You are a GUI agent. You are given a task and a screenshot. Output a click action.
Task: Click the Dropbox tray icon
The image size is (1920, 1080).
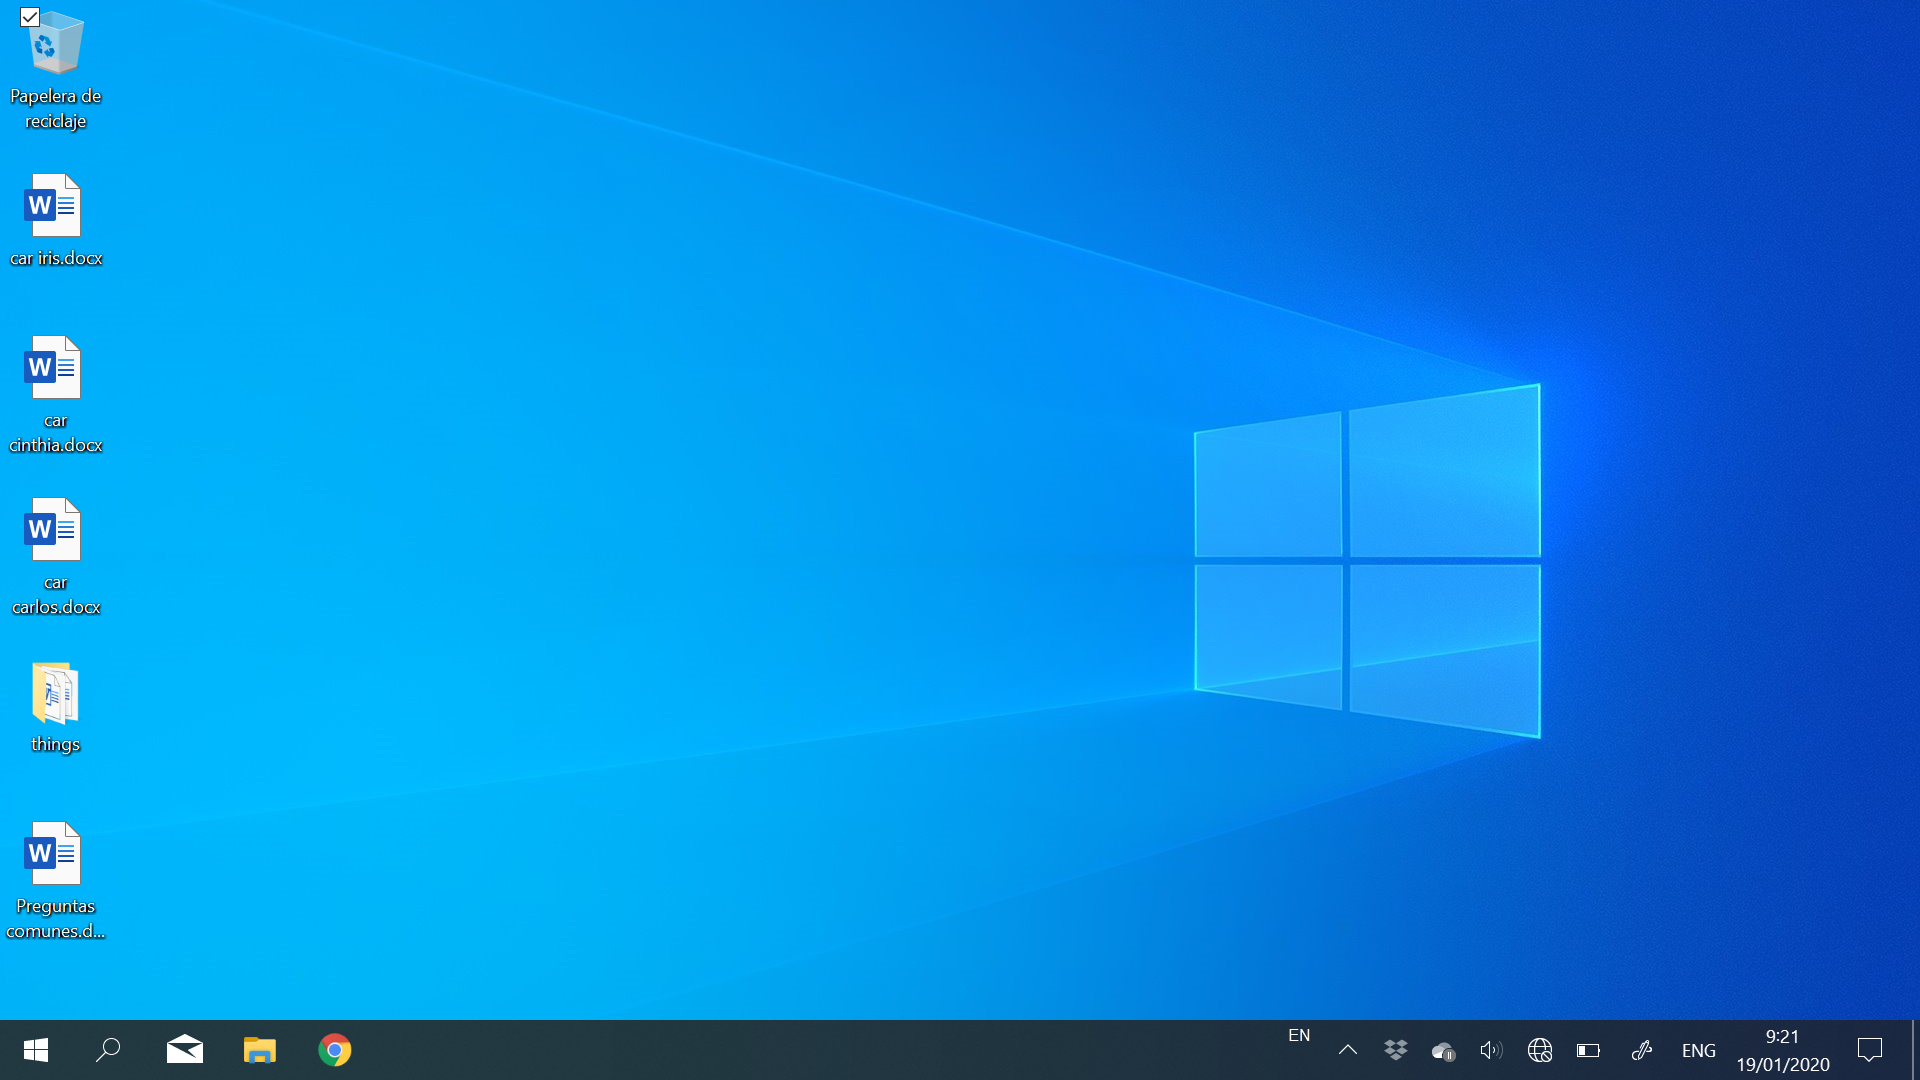tap(1396, 1050)
